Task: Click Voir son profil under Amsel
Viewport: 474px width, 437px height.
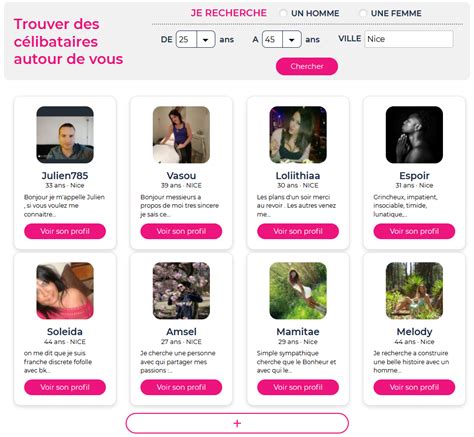Action: click(181, 387)
